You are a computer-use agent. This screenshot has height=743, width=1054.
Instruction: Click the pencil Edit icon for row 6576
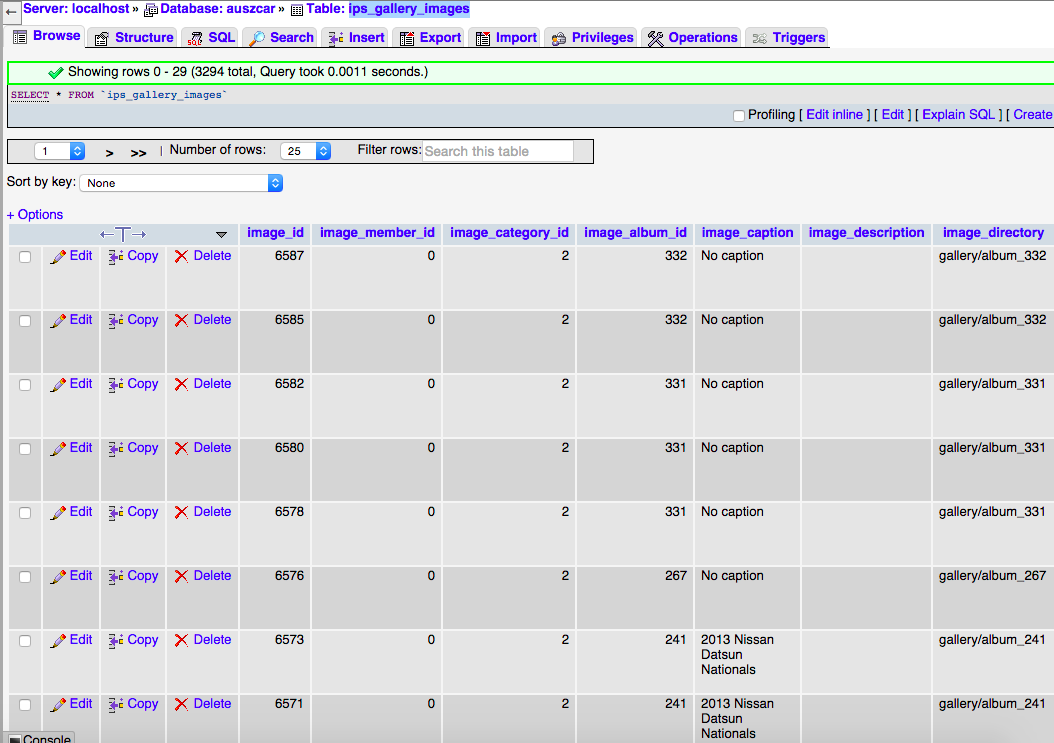[x=59, y=576]
